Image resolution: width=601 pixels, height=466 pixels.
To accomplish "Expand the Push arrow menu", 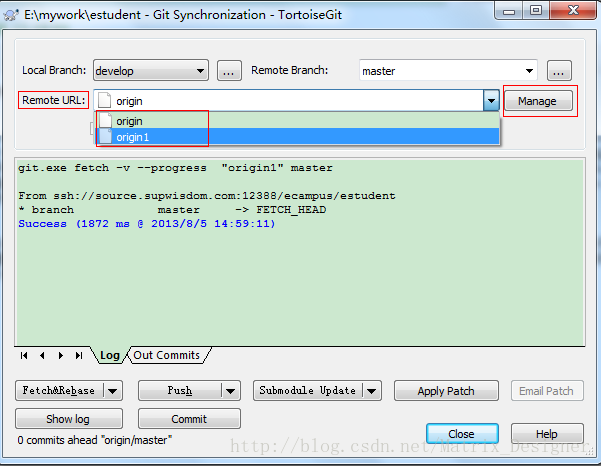I will point(230,391).
